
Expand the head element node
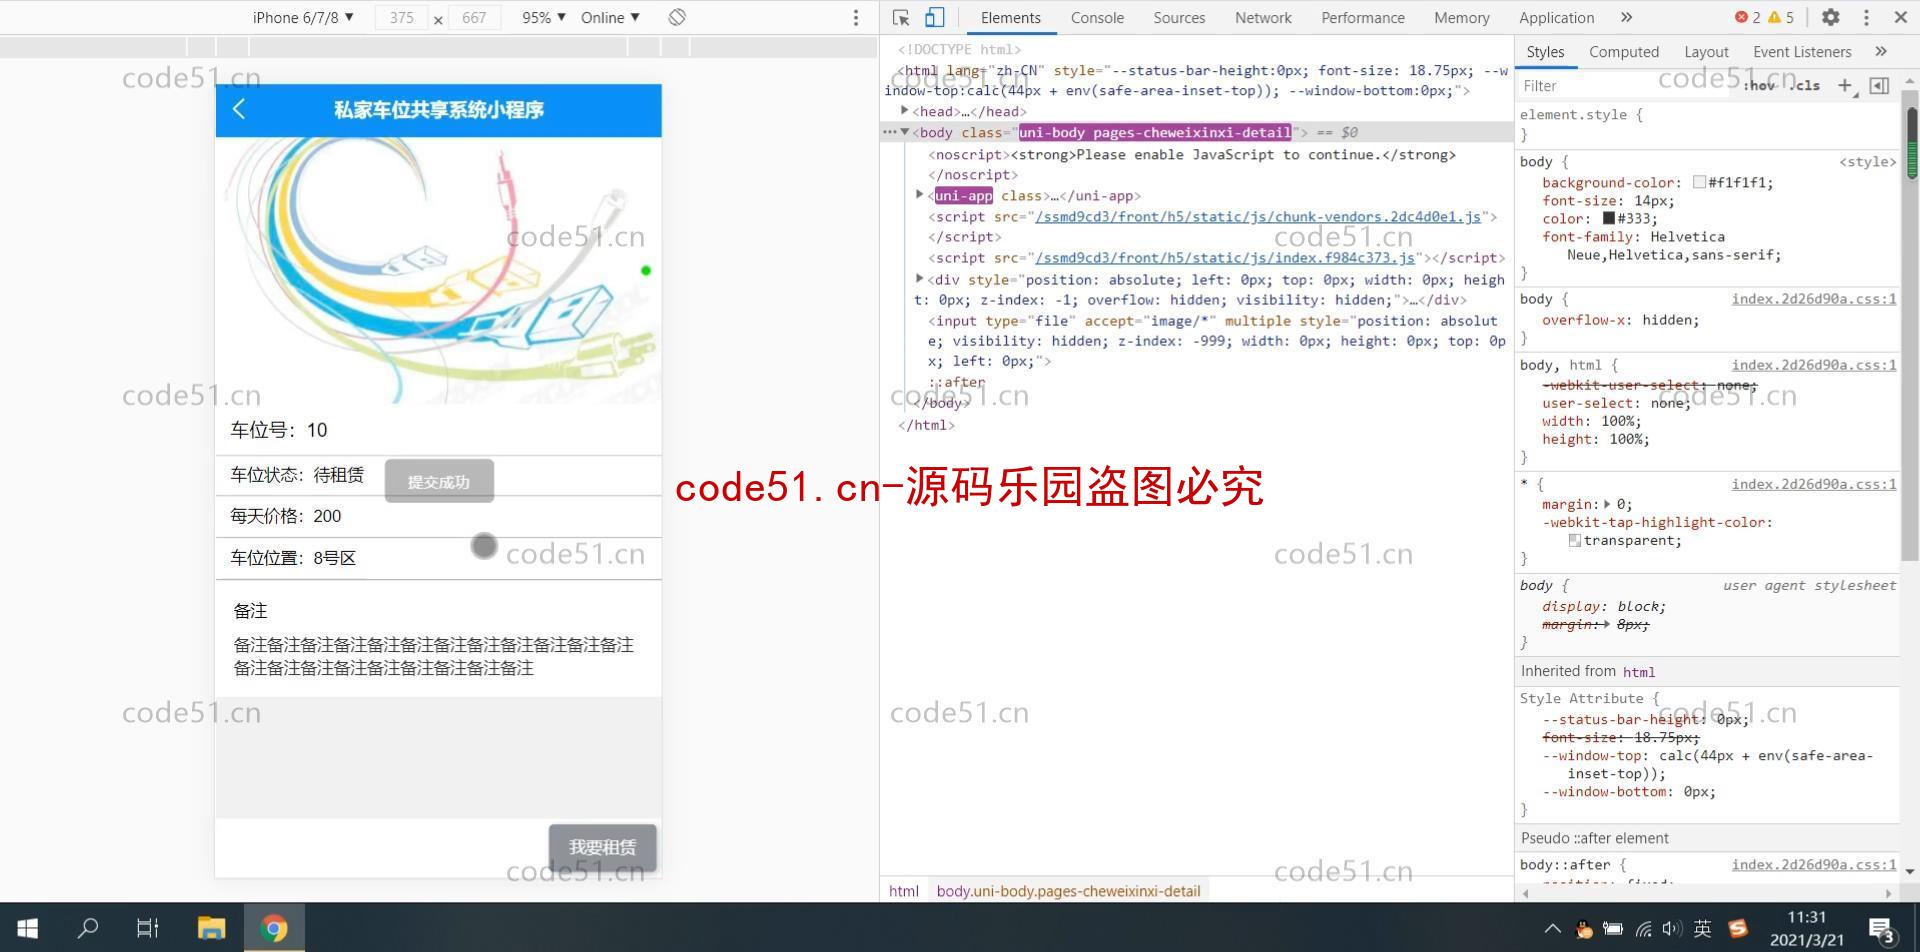[905, 111]
